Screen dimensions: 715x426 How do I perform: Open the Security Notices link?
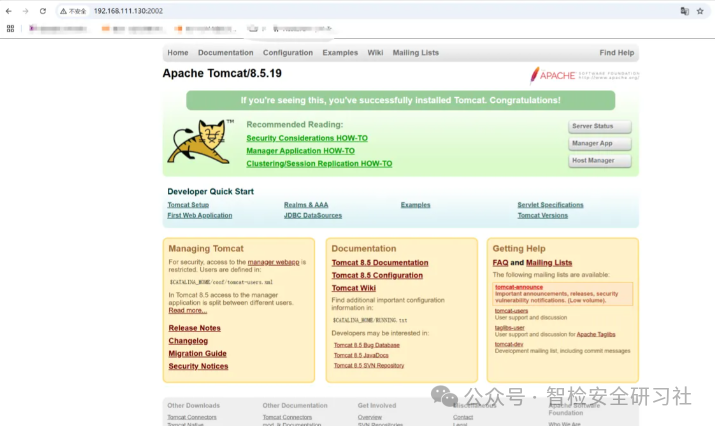point(198,367)
